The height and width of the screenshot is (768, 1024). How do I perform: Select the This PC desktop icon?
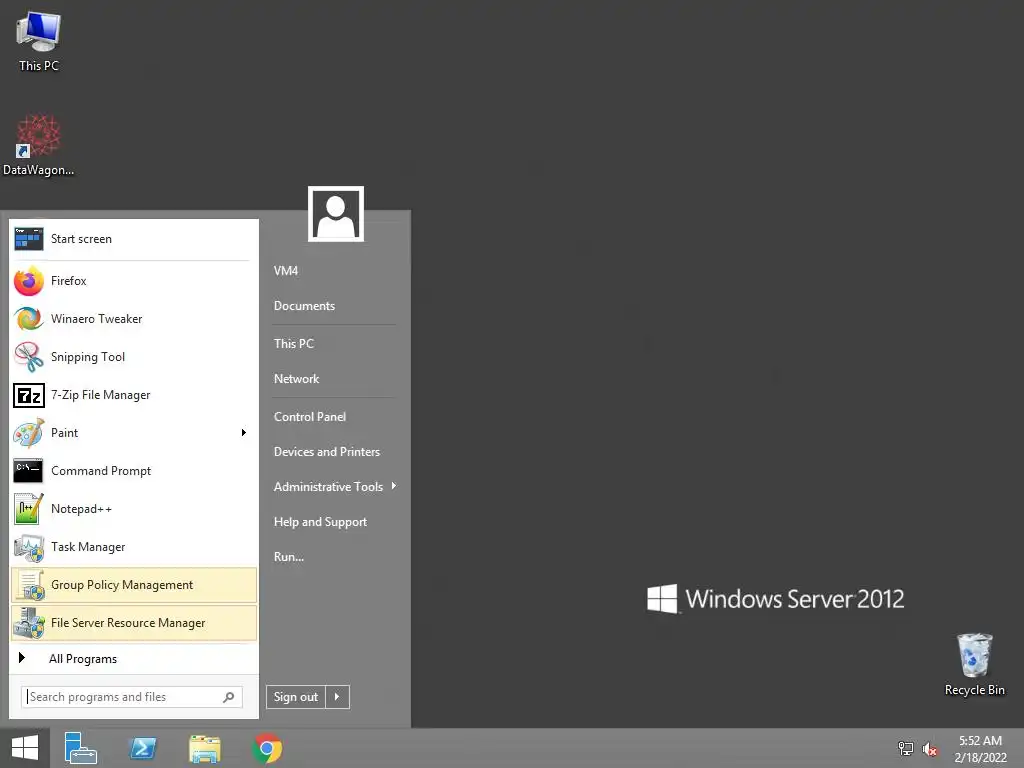pyautogui.click(x=39, y=41)
